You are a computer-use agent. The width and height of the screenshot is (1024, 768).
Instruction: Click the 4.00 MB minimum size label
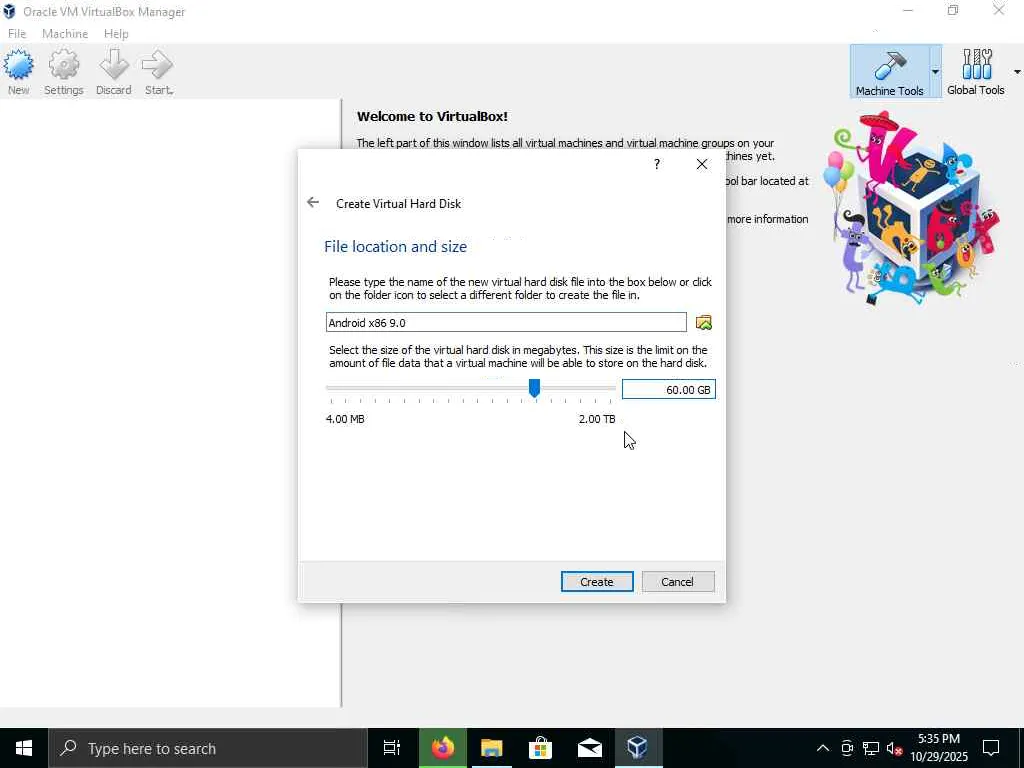[345, 419]
